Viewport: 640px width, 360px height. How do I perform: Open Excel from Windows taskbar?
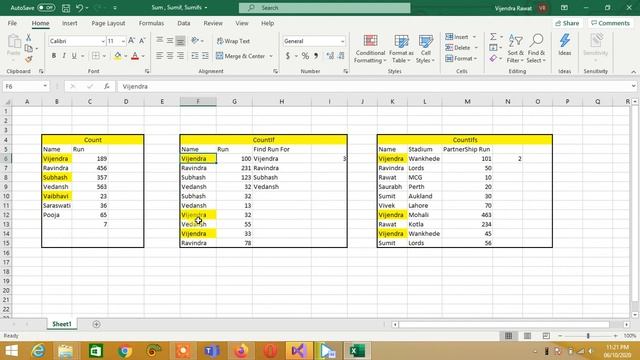tap(358, 351)
